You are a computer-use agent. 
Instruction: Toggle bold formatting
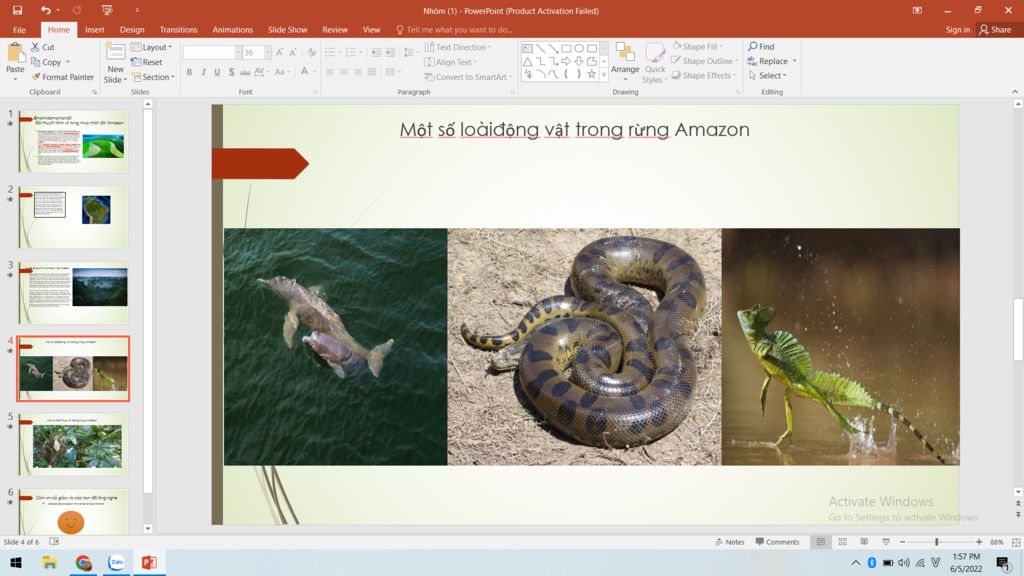[189, 72]
